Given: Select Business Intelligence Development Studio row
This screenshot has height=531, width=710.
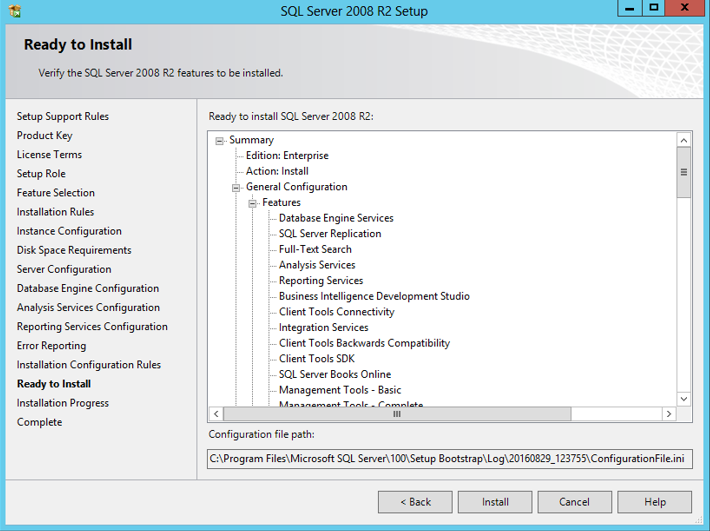Looking at the screenshot, I should (x=374, y=296).
